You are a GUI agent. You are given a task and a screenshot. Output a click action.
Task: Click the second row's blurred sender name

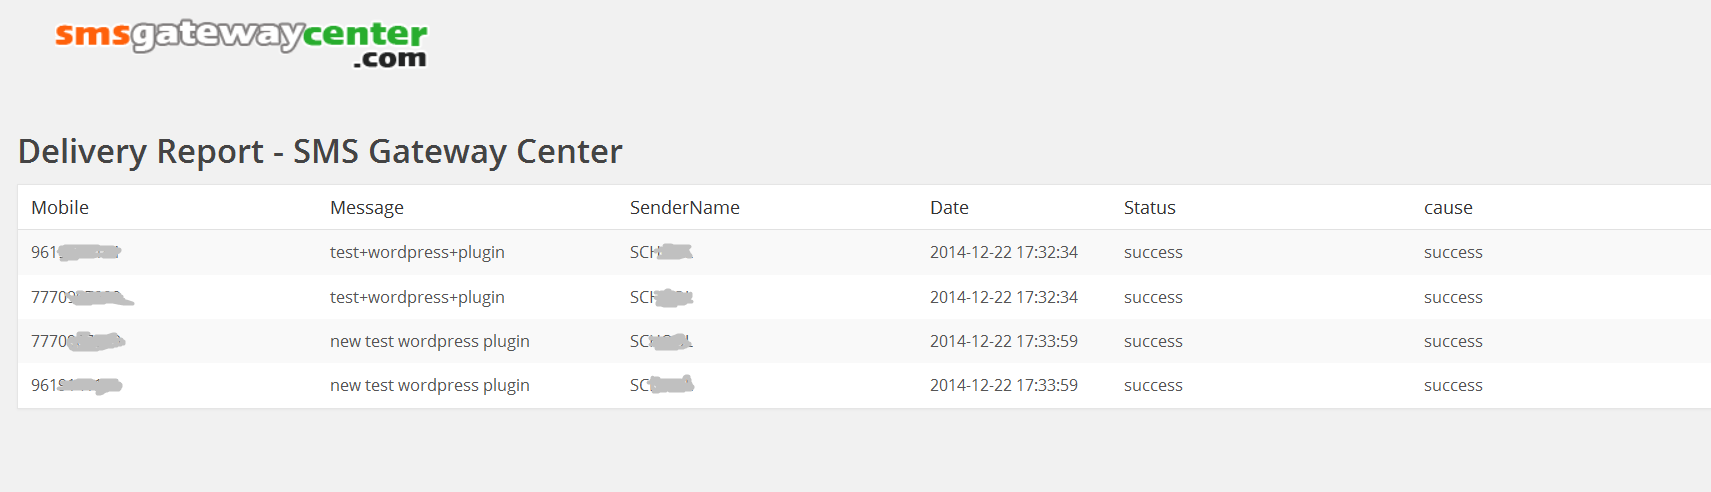click(661, 298)
